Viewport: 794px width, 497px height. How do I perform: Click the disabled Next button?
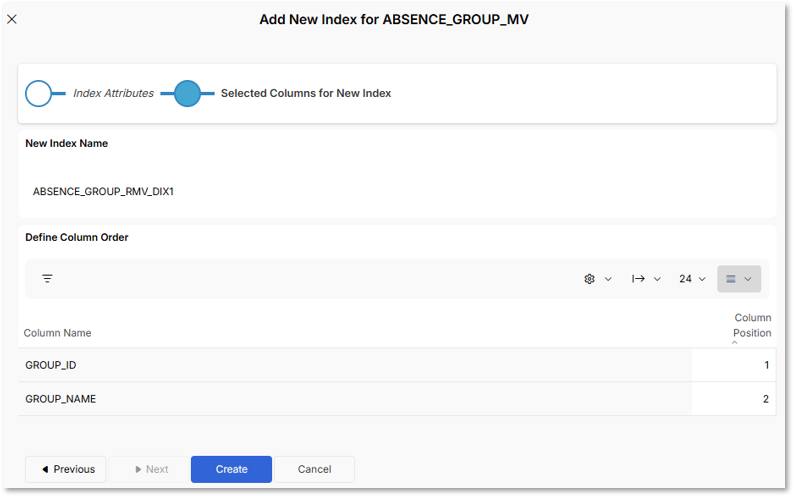pos(149,469)
